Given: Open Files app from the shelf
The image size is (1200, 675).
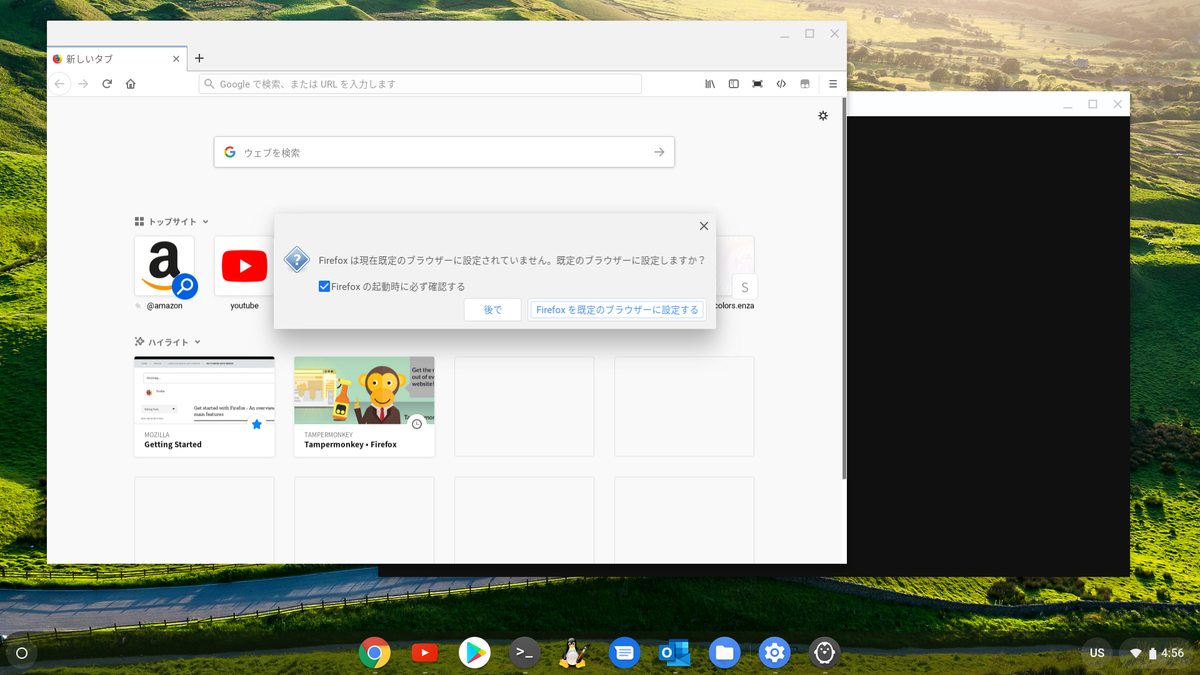Looking at the screenshot, I should click(x=725, y=653).
